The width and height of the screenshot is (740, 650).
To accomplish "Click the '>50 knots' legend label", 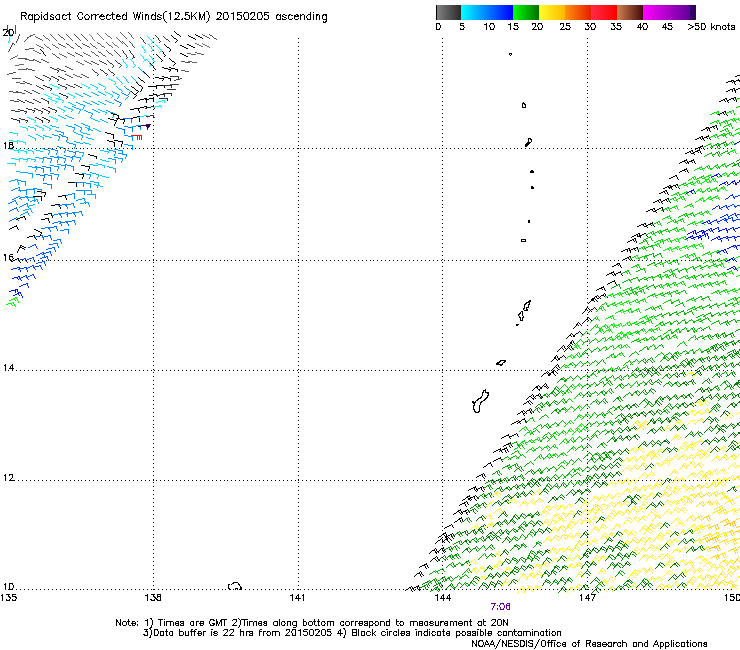I will 711,27.
